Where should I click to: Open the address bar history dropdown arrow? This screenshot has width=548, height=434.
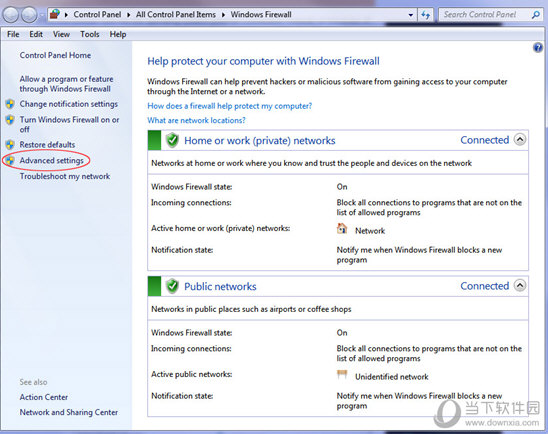coord(411,15)
